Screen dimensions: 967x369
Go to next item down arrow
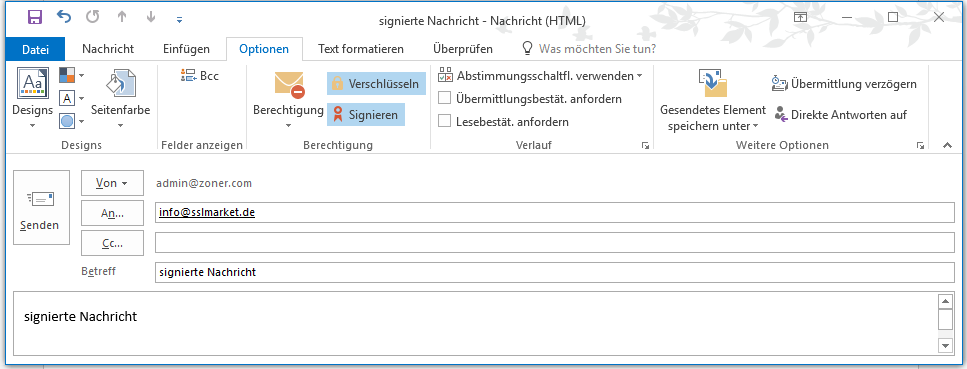click(151, 18)
